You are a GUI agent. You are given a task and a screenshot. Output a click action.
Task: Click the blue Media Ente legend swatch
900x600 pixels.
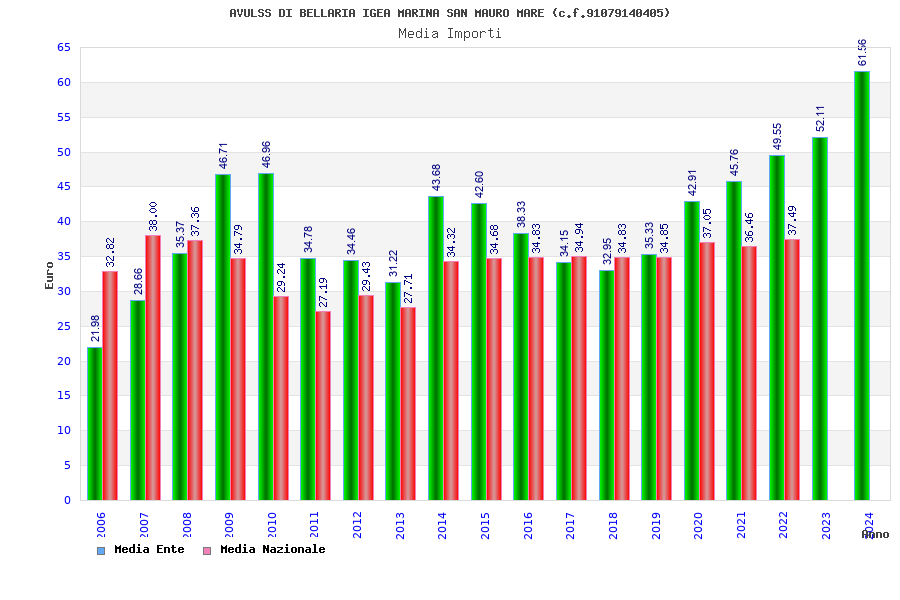point(101,551)
